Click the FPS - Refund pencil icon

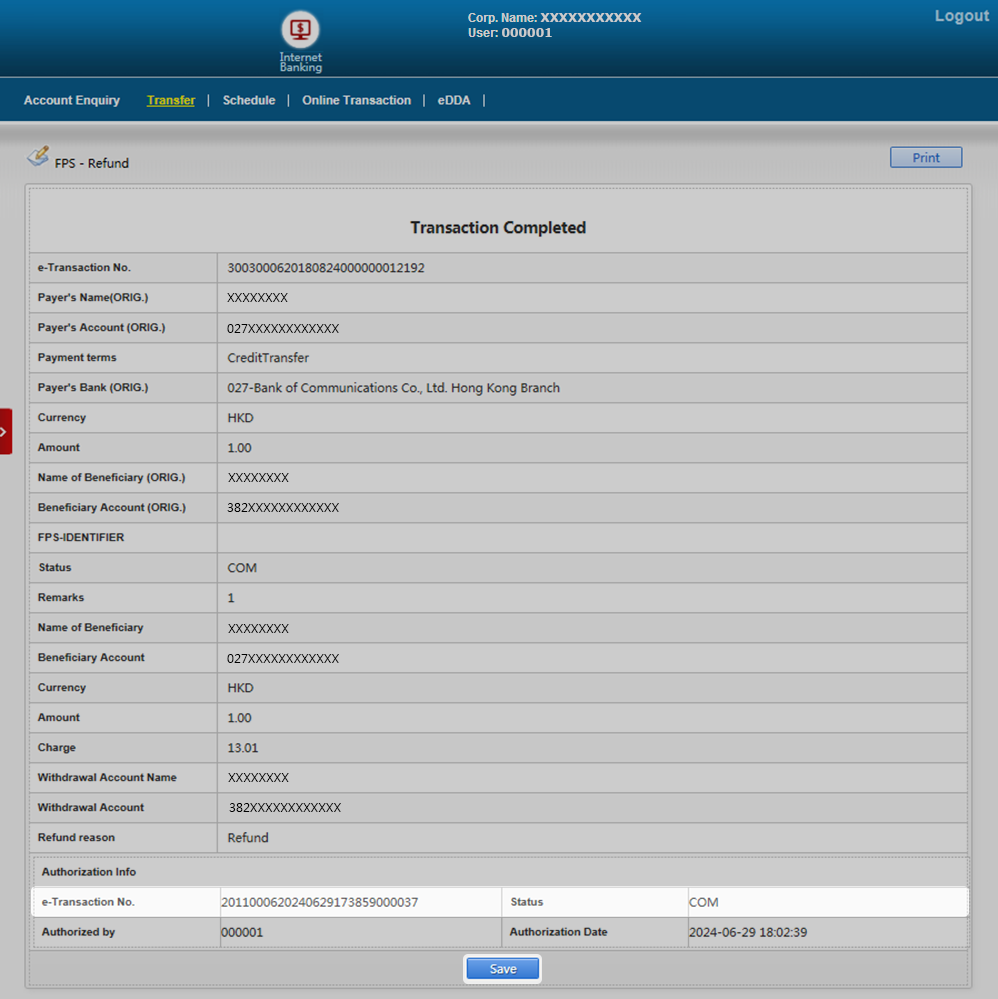38,156
